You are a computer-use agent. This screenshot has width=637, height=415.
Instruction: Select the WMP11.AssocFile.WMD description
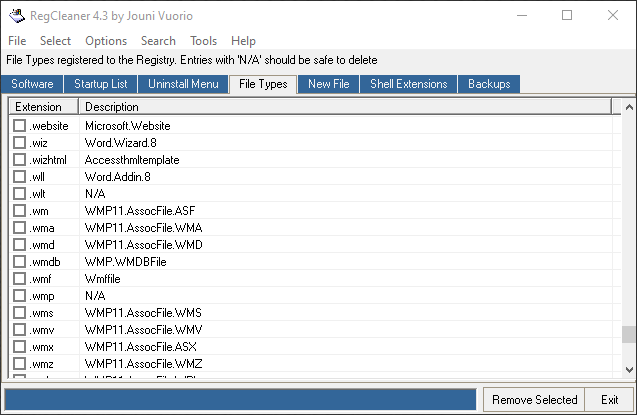143,245
